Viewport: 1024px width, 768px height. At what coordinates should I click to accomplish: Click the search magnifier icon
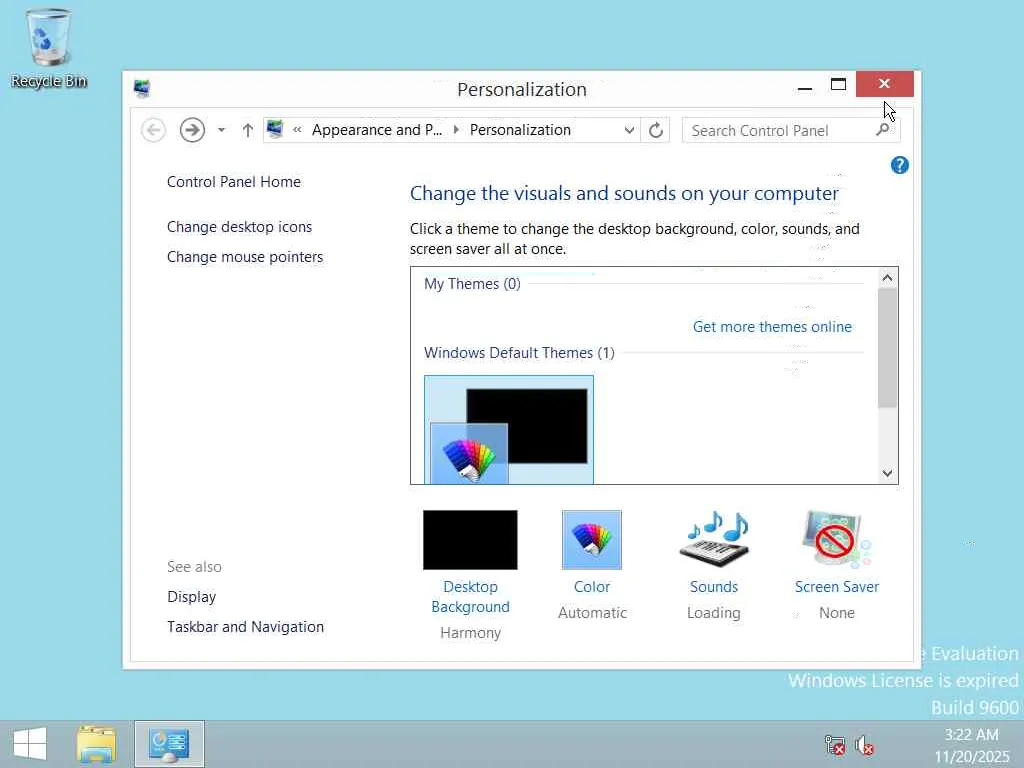882,130
